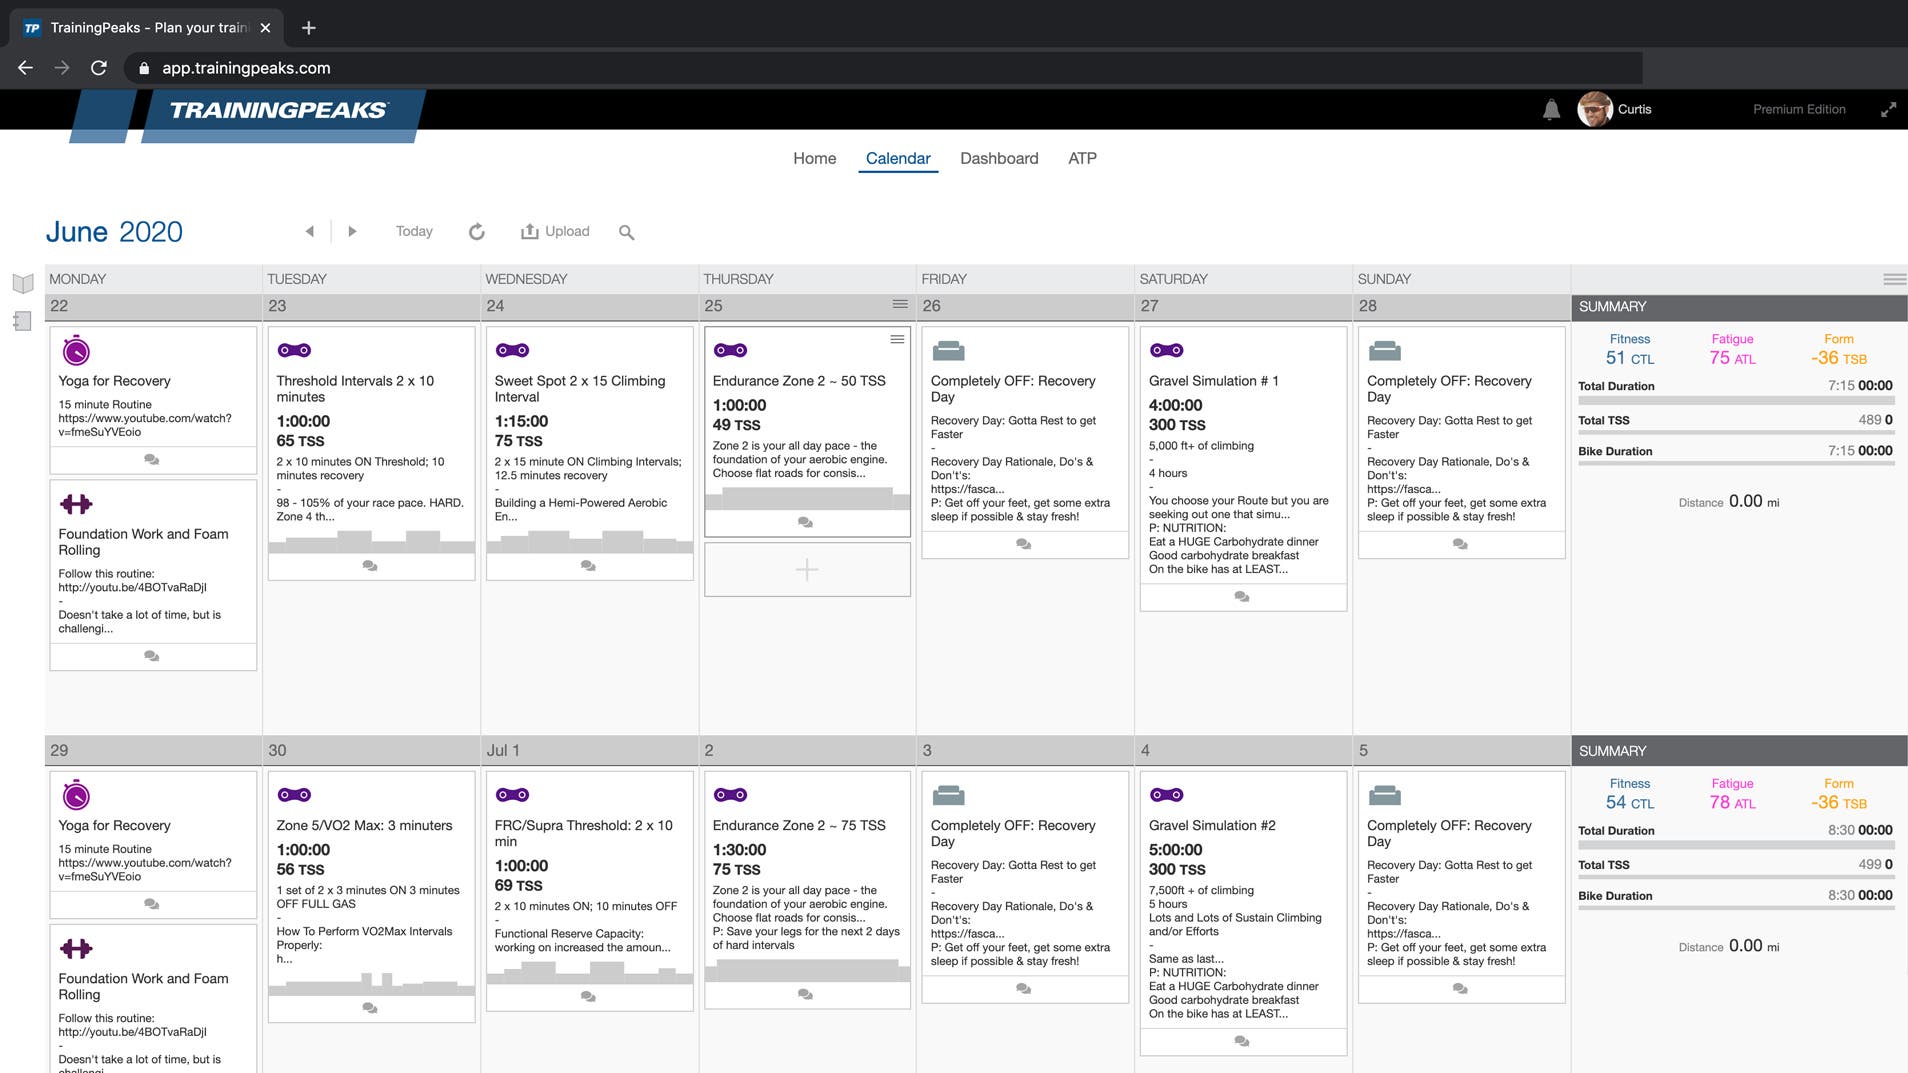Screen dimensions: 1908x1073
Task: Click Total Duration bar in second summary
Action: pos(1735,843)
